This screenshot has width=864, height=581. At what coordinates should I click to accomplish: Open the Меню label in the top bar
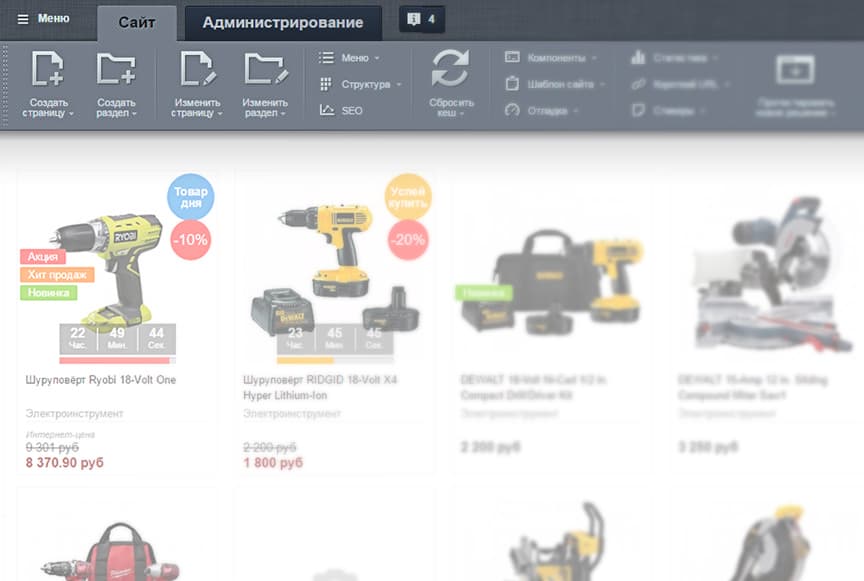tap(53, 19)
